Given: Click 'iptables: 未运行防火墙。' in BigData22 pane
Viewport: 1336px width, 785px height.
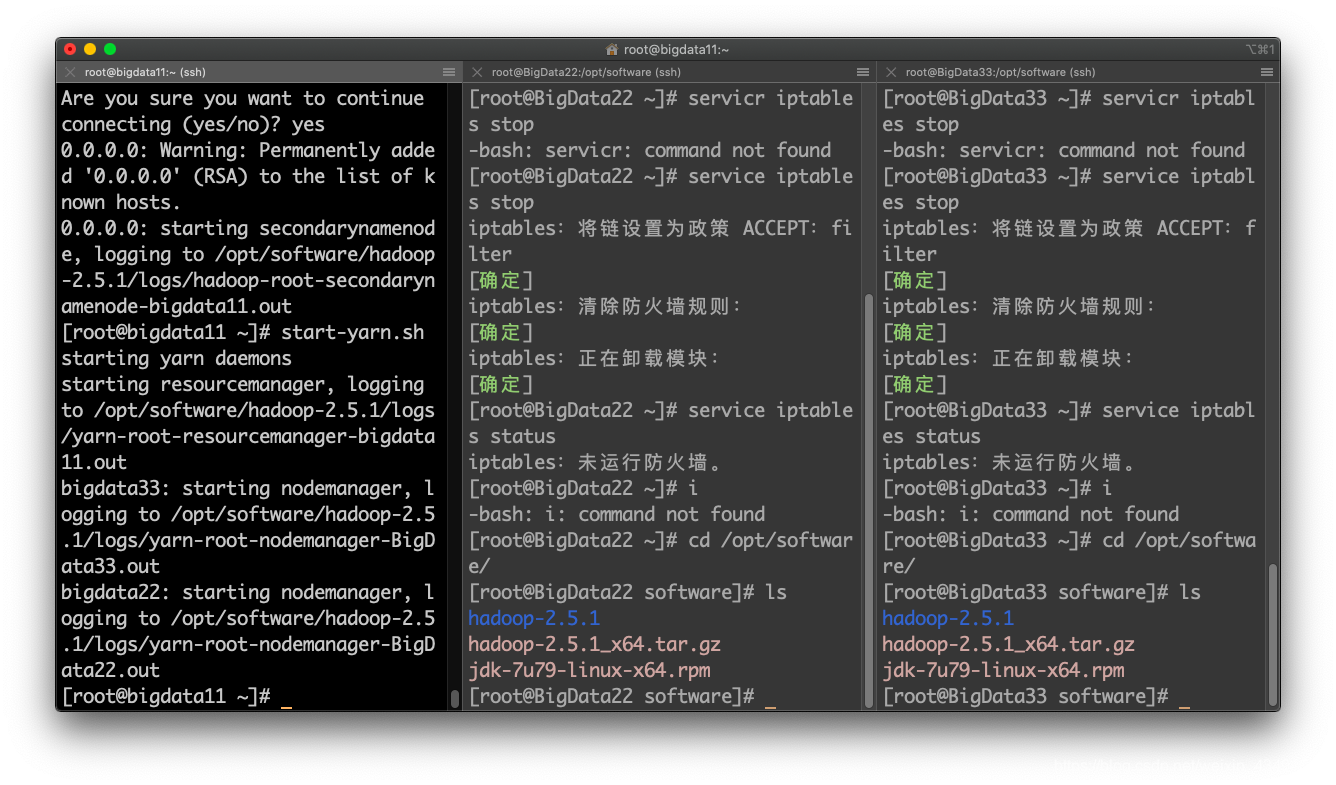Looking at the screenshot, I should pos(596,462).
